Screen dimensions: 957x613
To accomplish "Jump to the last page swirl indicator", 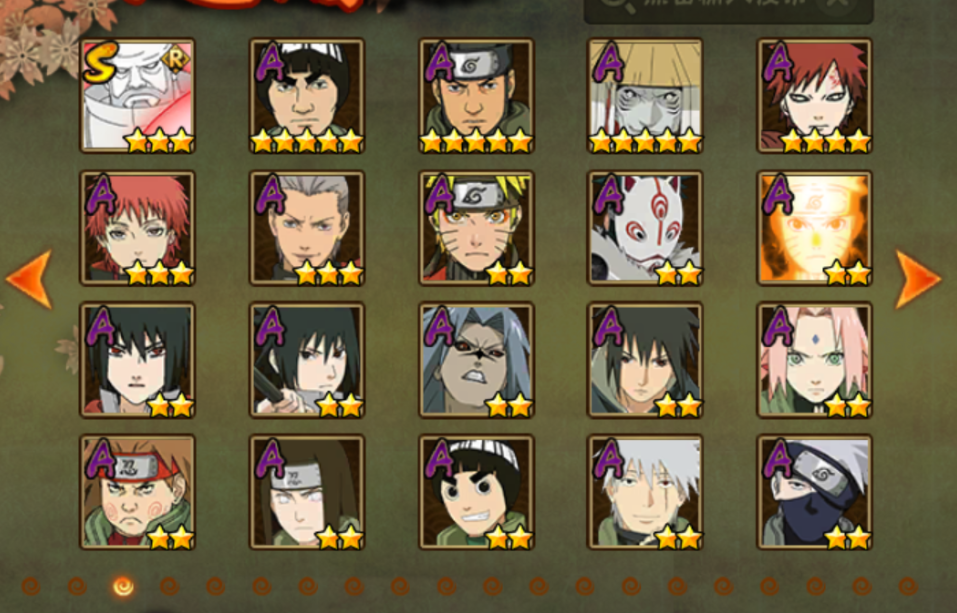I will [x=908, y=587].
